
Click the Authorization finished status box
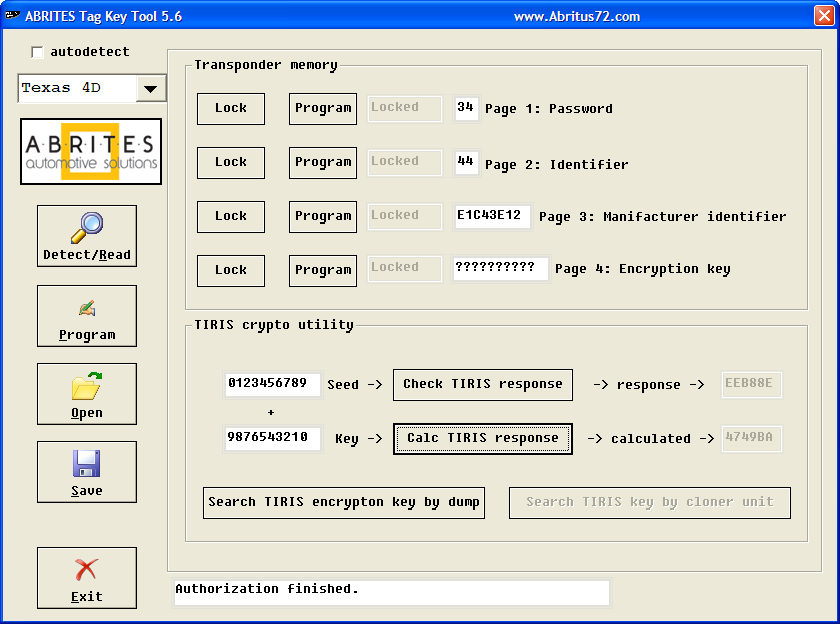tap(392, 593)
